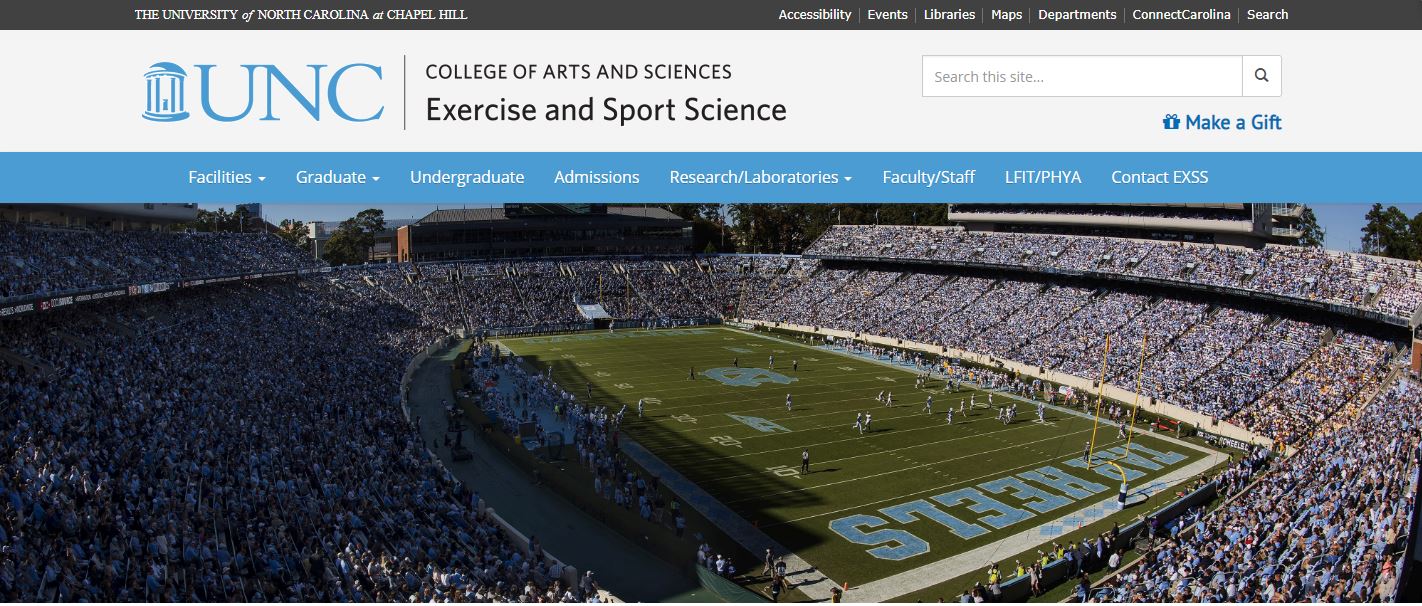Open the Graduate dropdown menu
Screen dimensions: 1422x606
[x=338, y=177]
